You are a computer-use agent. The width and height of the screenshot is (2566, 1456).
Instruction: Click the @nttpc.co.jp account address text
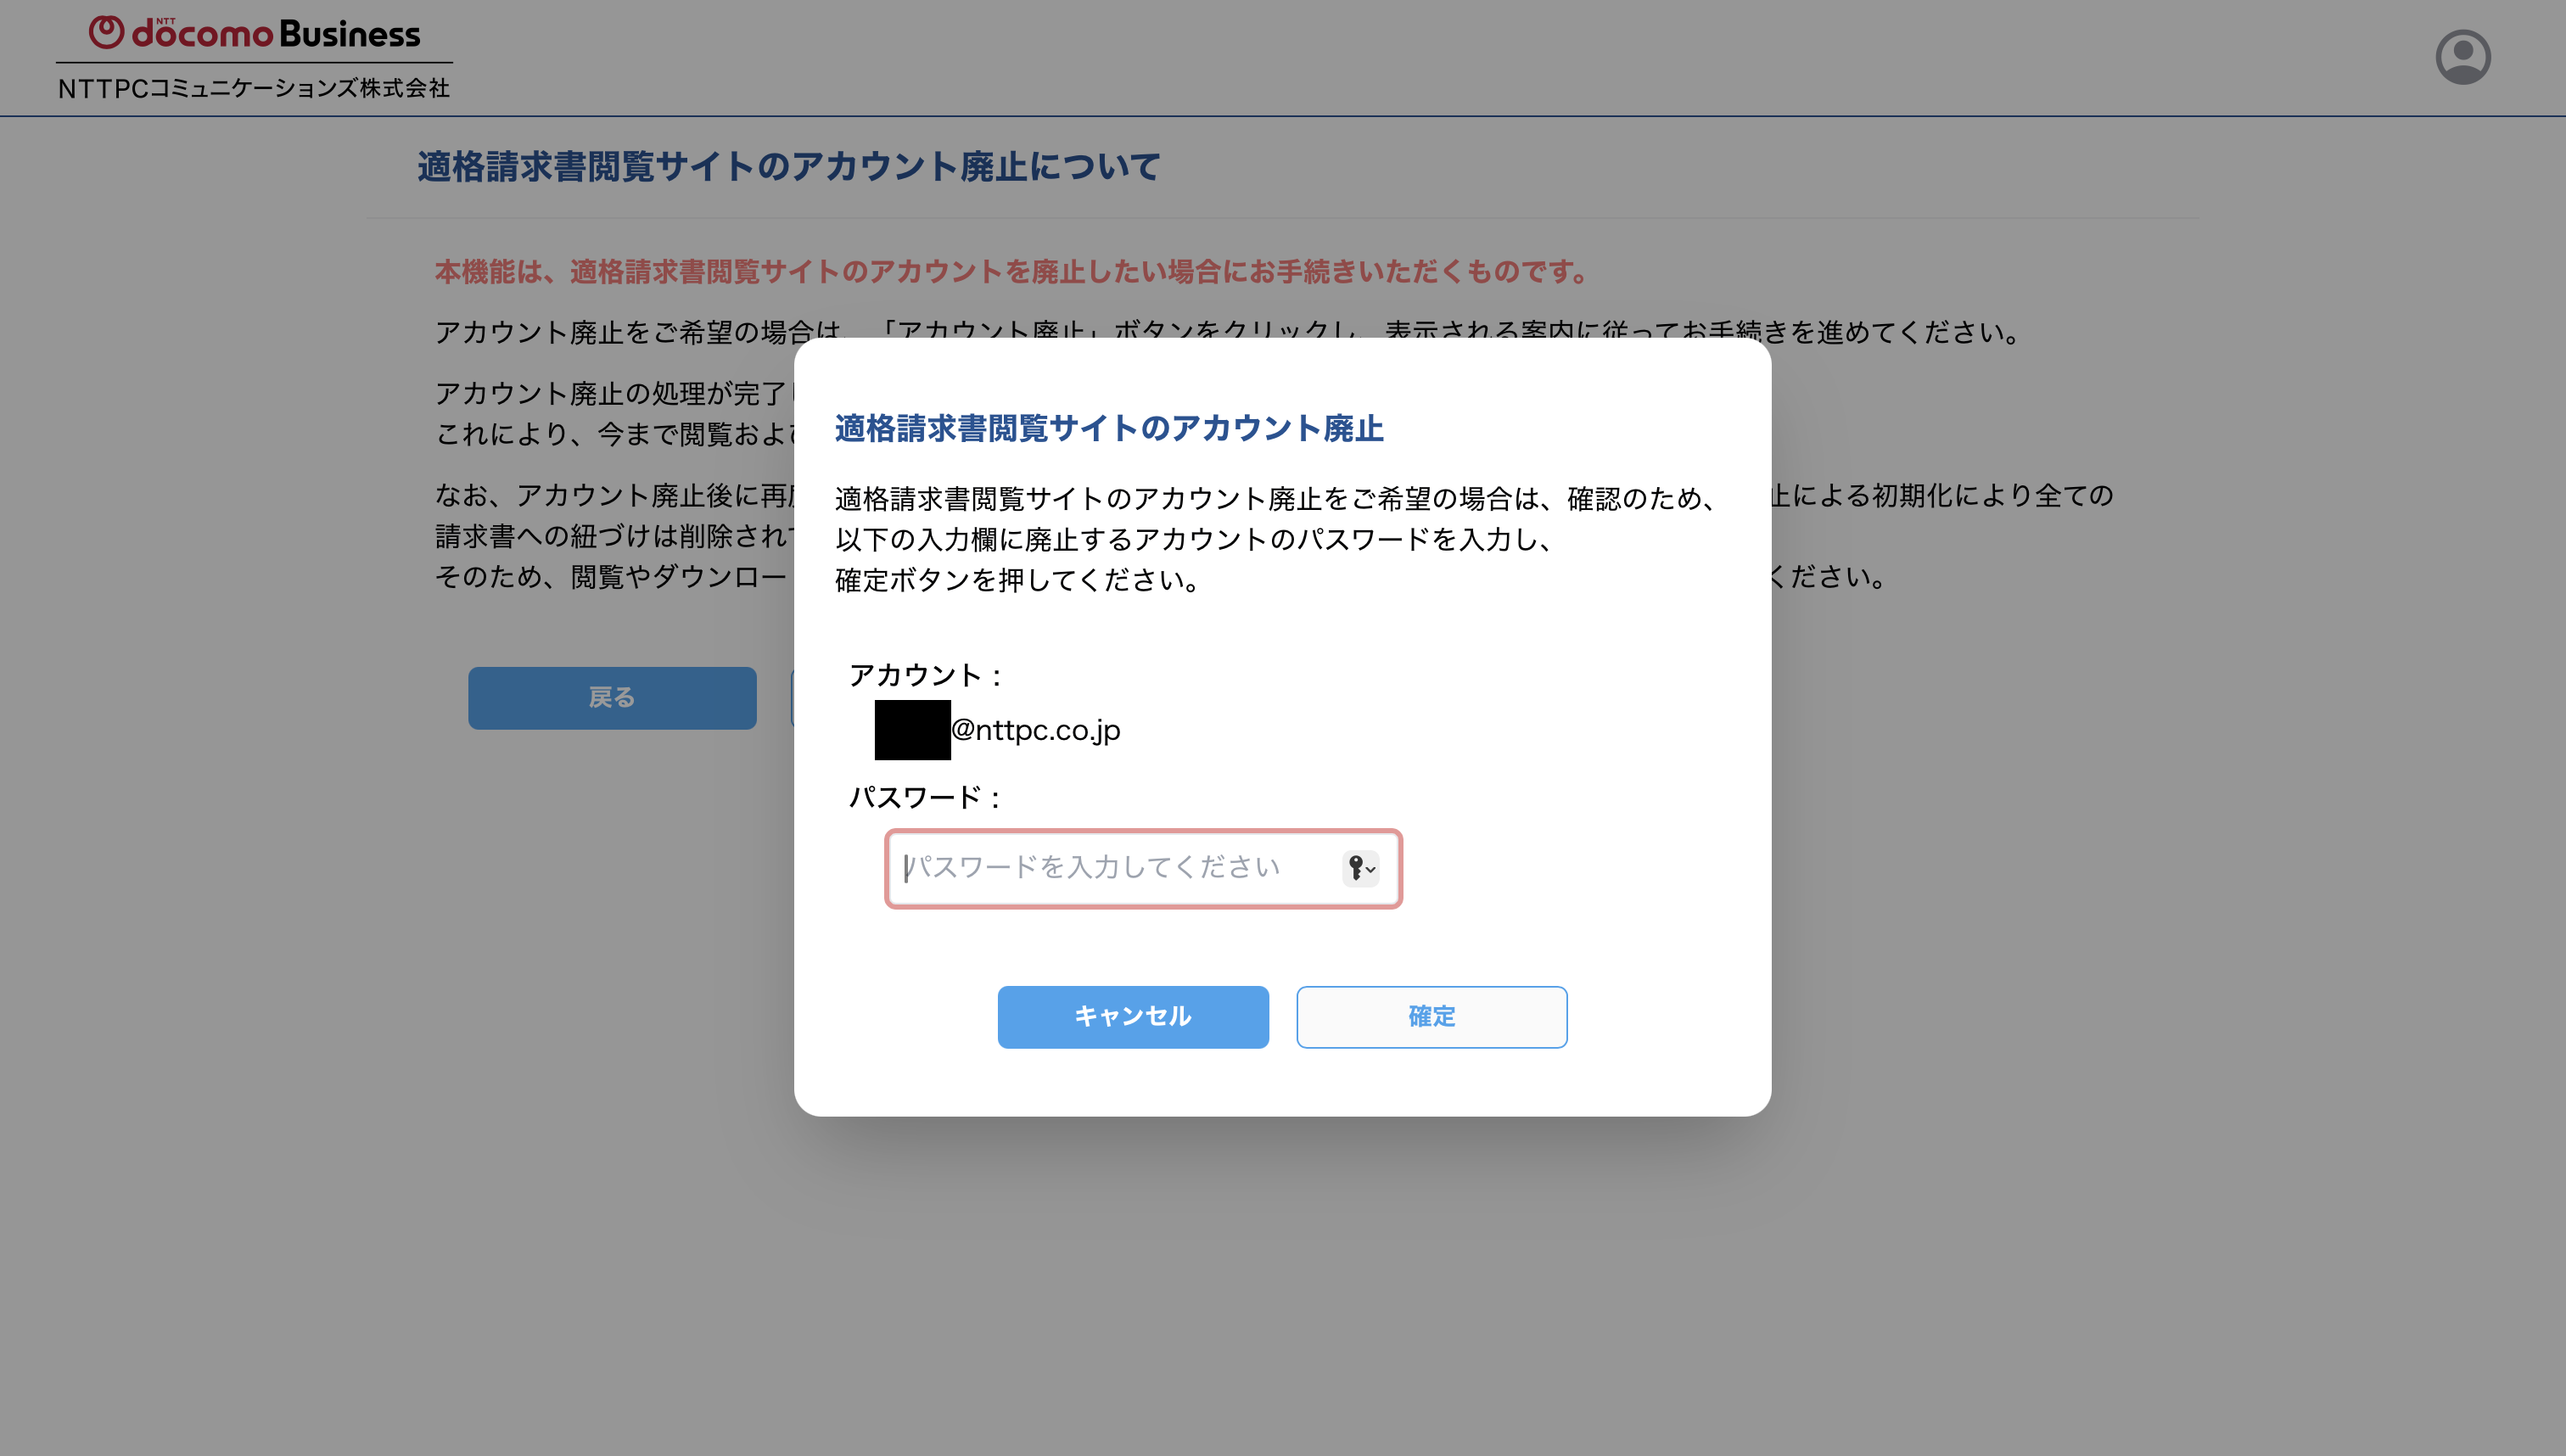1035,730
